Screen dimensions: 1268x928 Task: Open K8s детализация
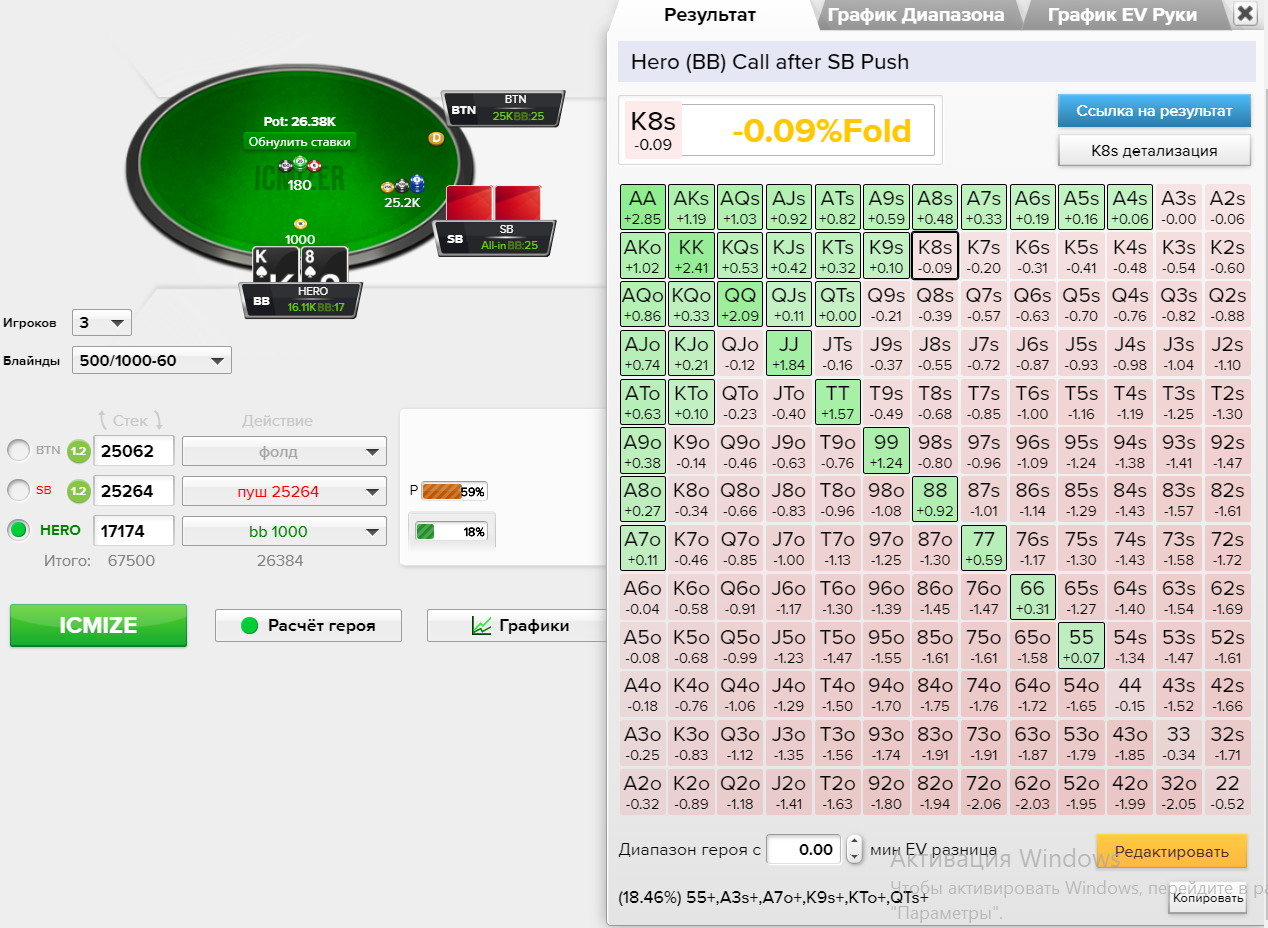coord(1154,150)
